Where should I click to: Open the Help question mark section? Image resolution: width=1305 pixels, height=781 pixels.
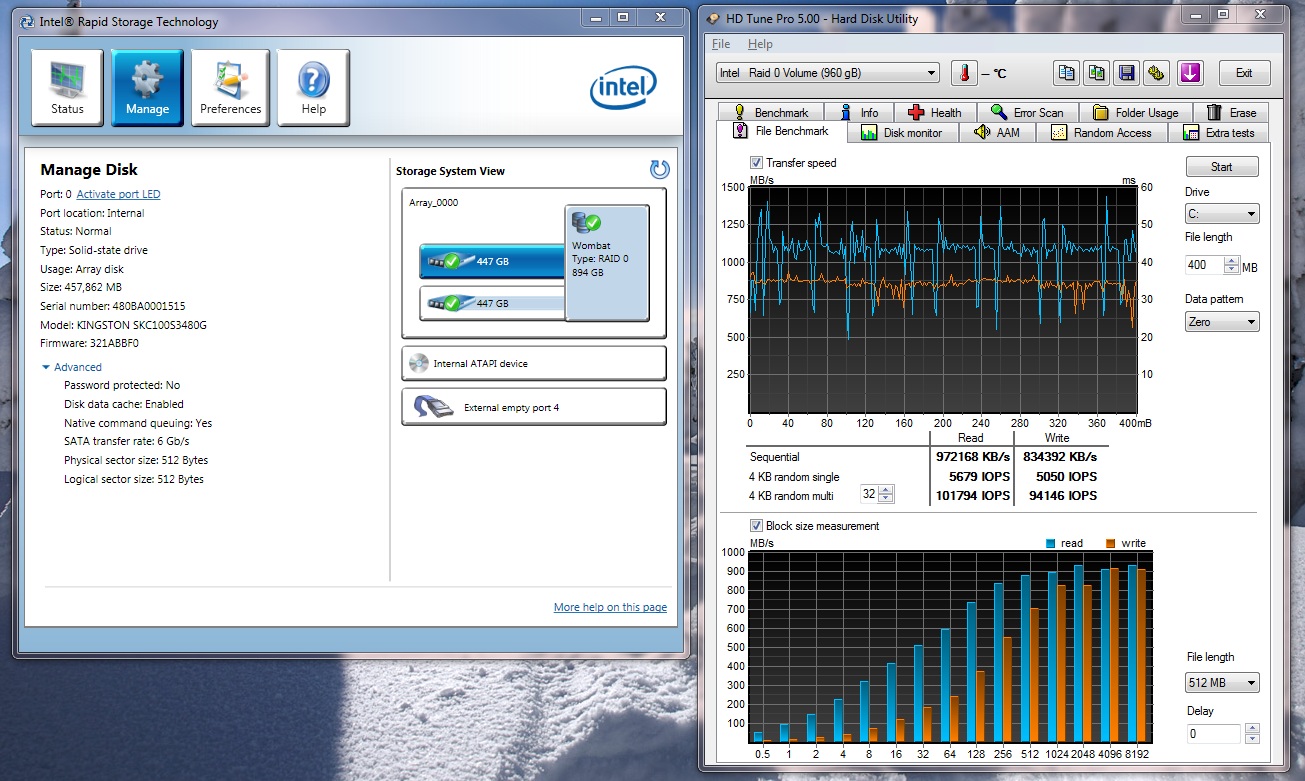coord(313,88)
